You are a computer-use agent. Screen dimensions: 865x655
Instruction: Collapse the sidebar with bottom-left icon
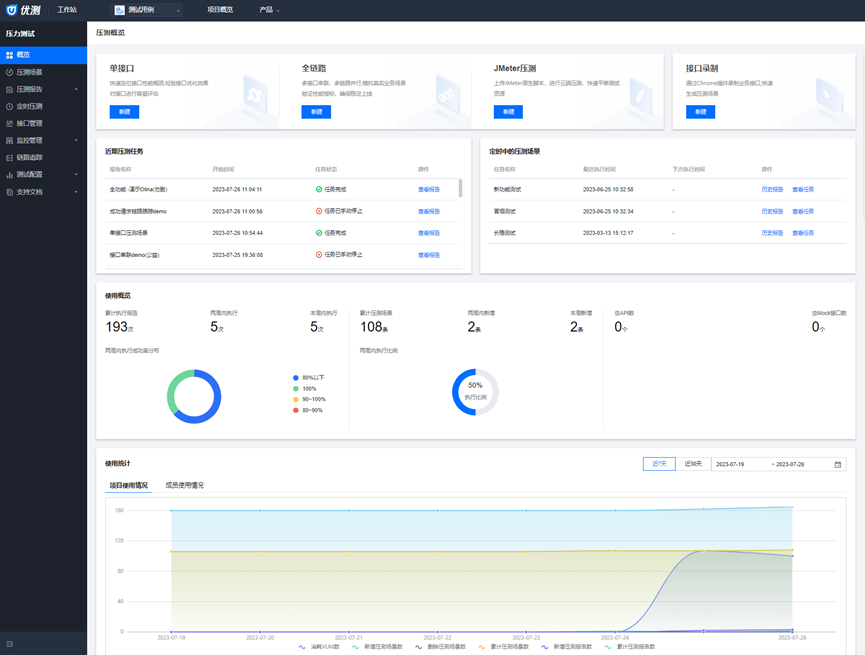(x=9, y=643)
